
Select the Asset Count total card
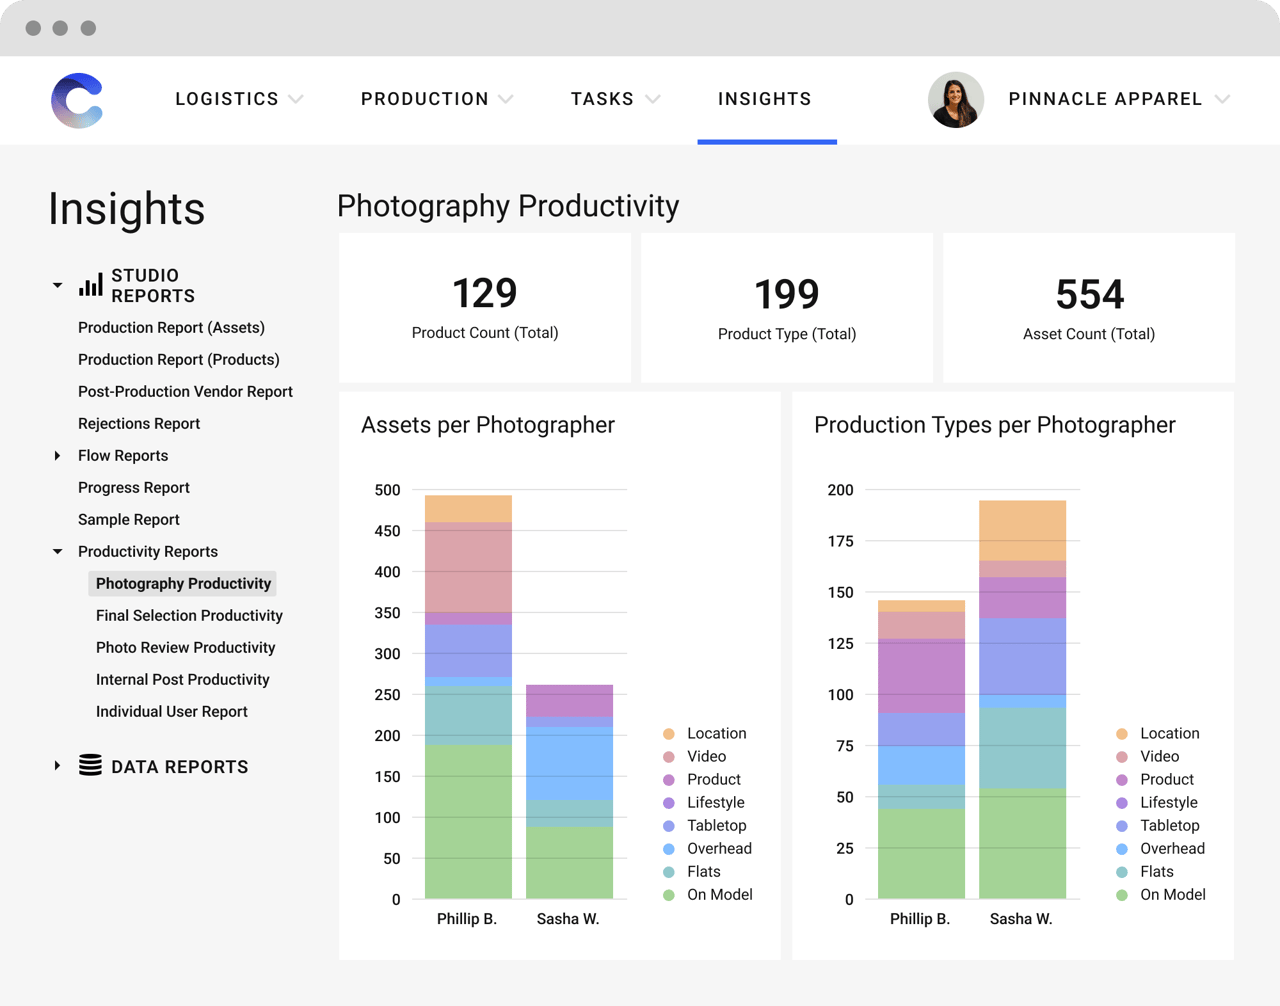(1088, 307)
